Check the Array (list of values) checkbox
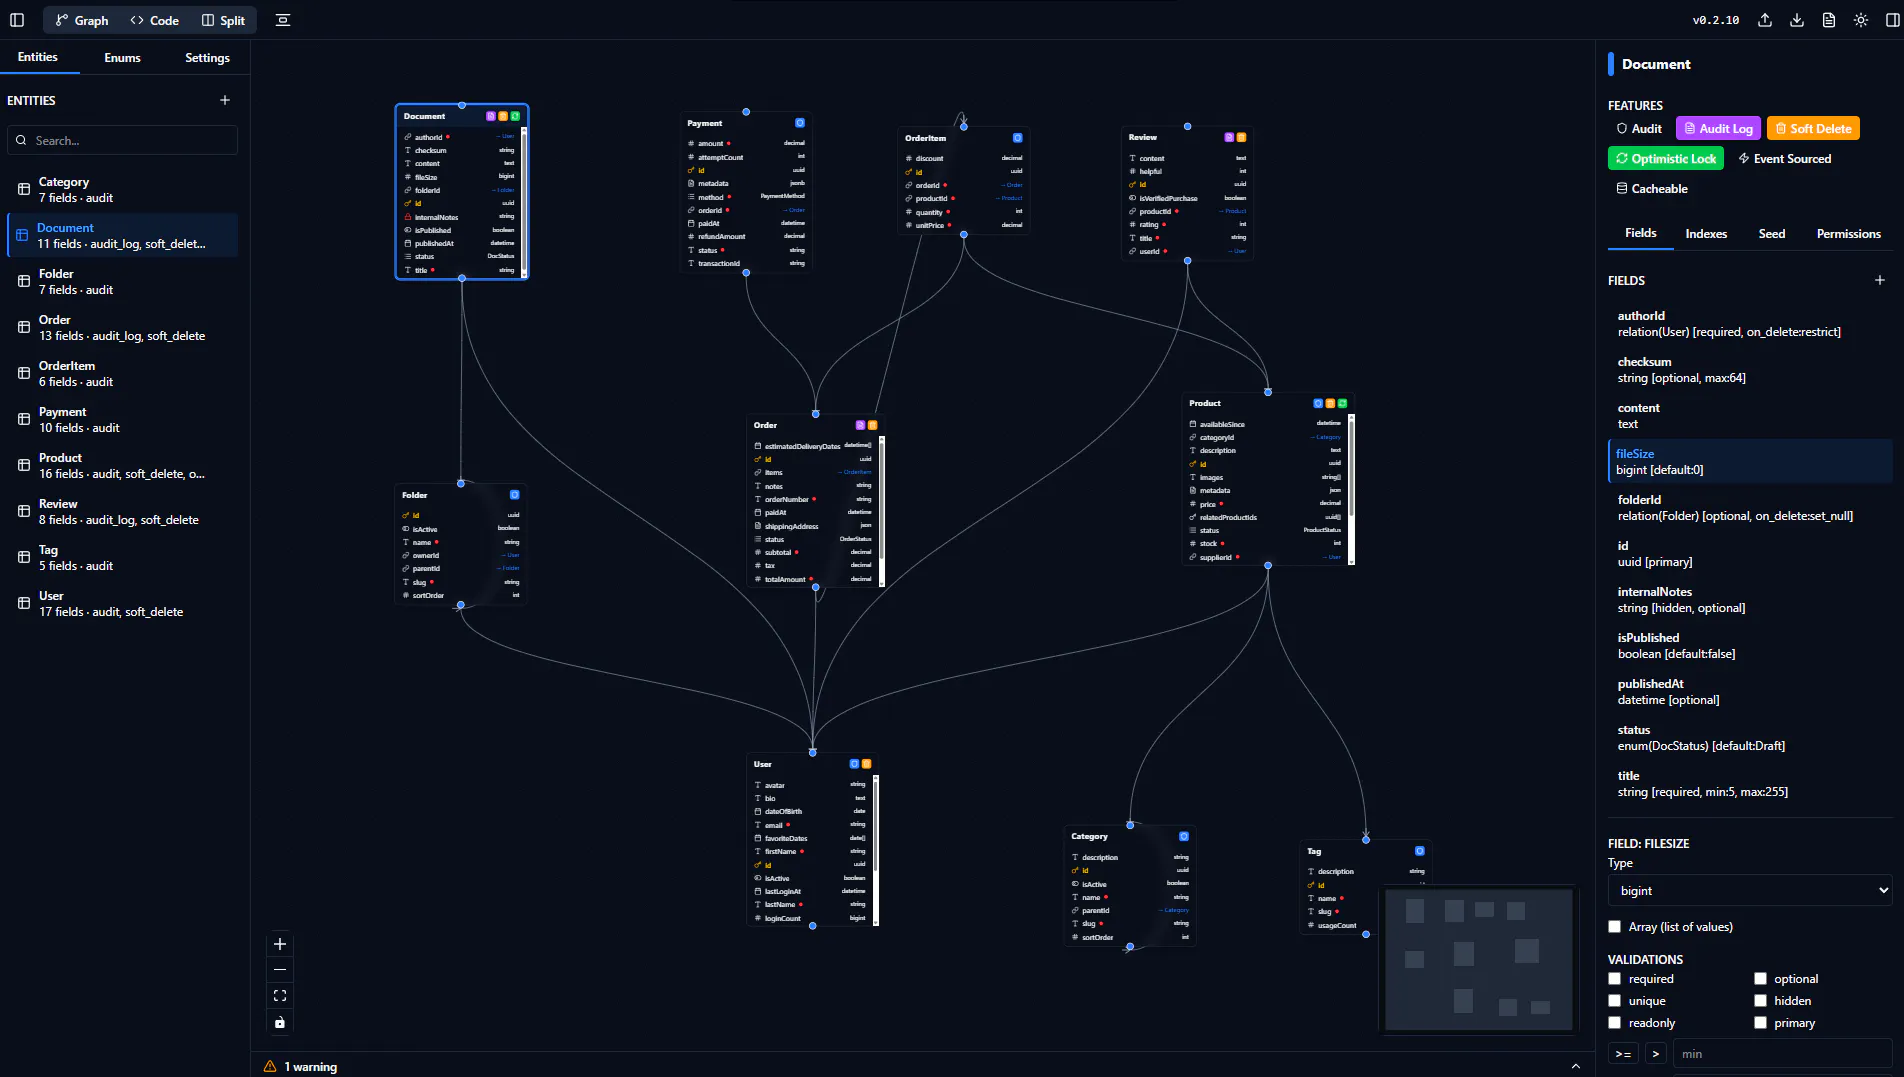The height and width of the screenshot is (1077, 1904). point(1614,927)
